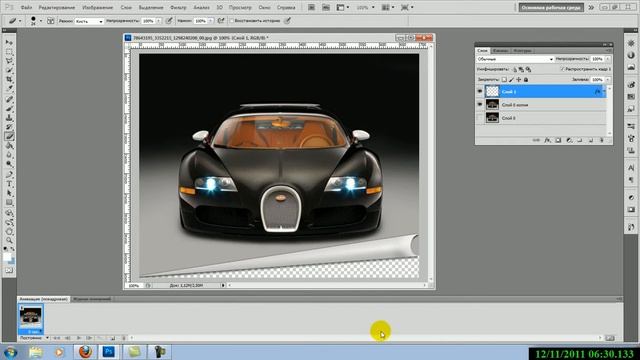
Task: Open the flow slider arrow in options bar
Action: point(211,21)
